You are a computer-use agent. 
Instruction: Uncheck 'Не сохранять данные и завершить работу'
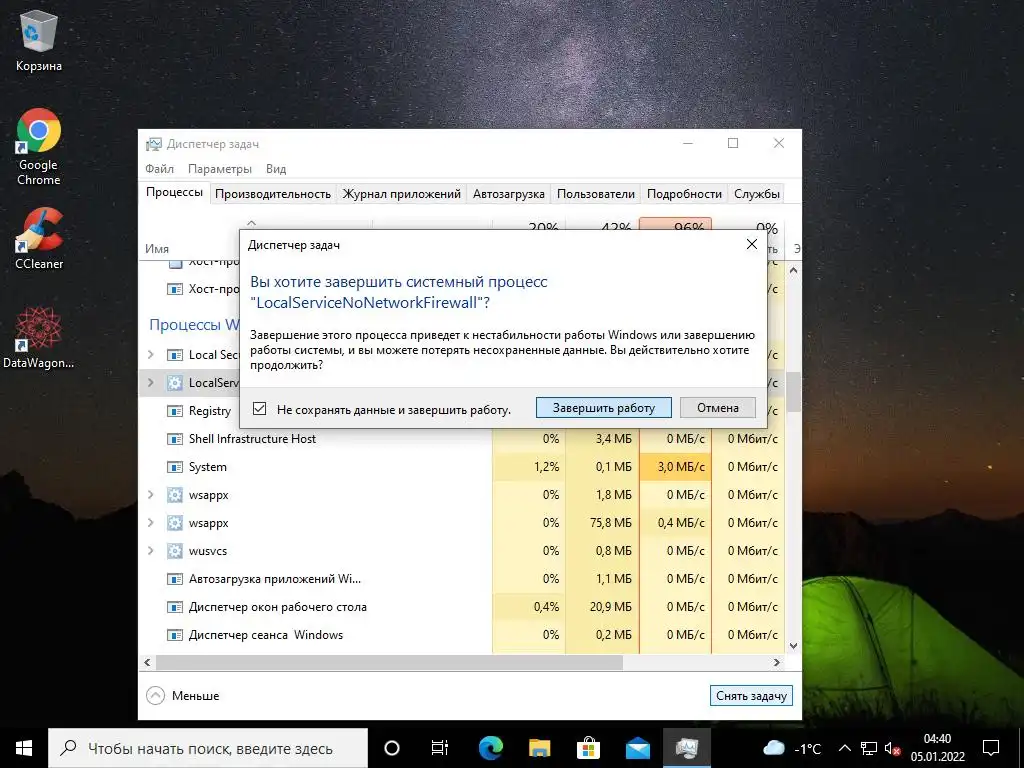click(x=259, y=409)
